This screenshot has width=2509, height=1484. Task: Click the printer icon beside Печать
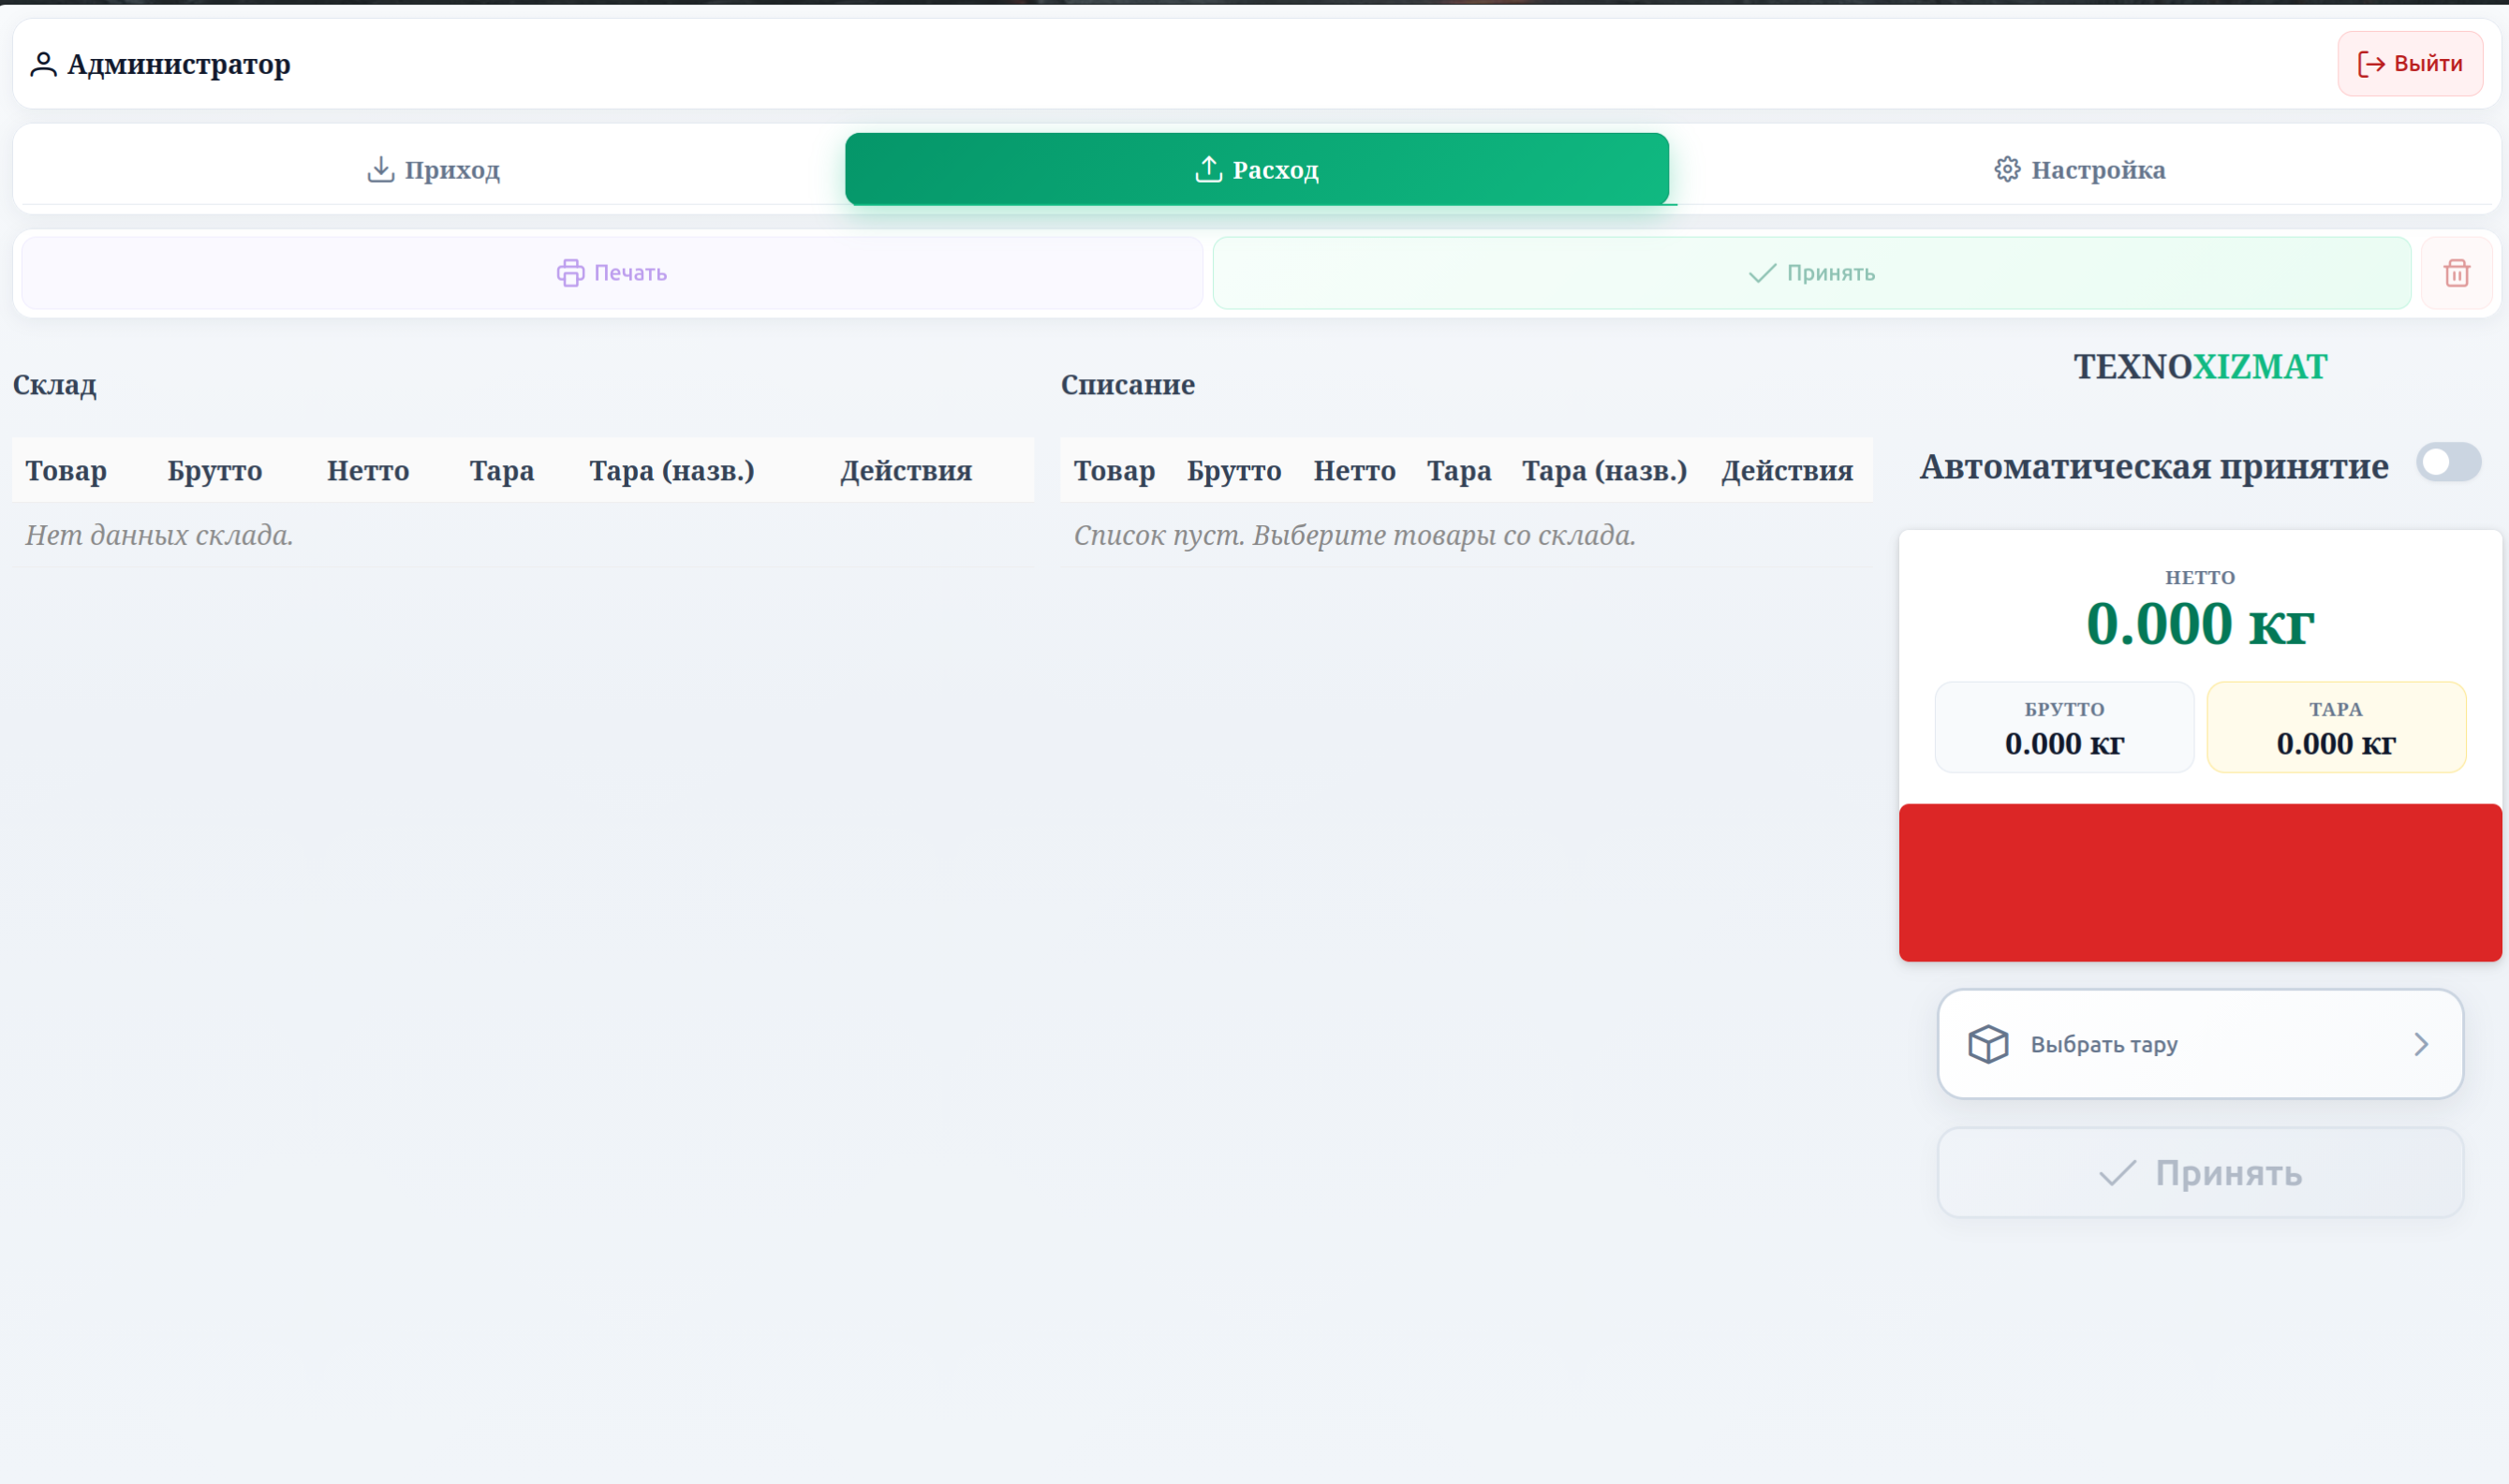click(x=570, y=273)
